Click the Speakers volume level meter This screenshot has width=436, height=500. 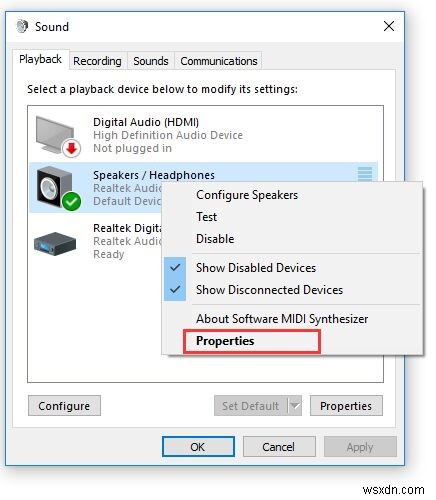(365, 174)
